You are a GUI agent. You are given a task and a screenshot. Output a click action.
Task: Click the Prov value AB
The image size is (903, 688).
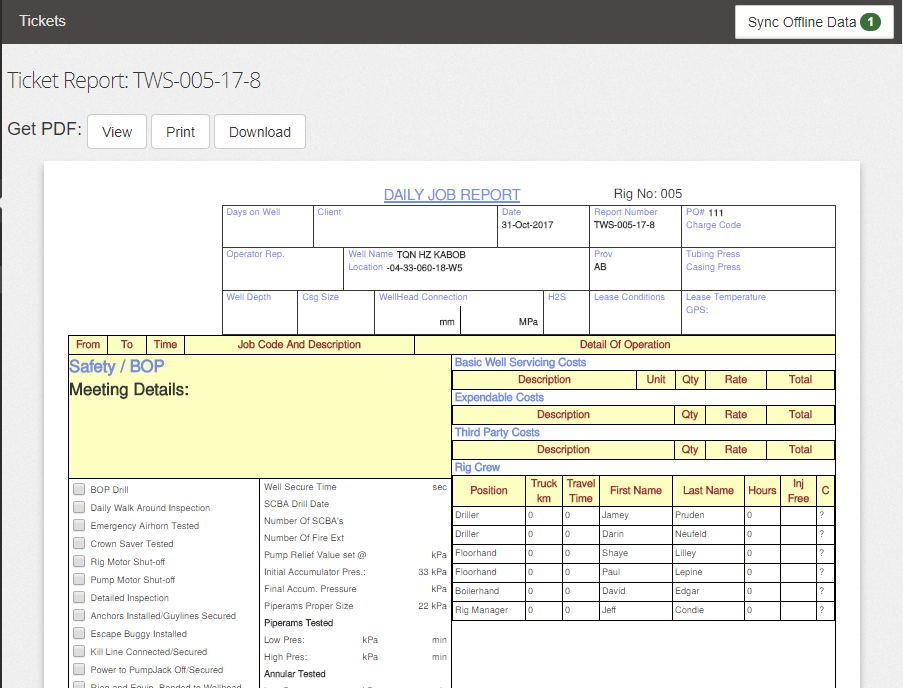[x=600, y=267]
